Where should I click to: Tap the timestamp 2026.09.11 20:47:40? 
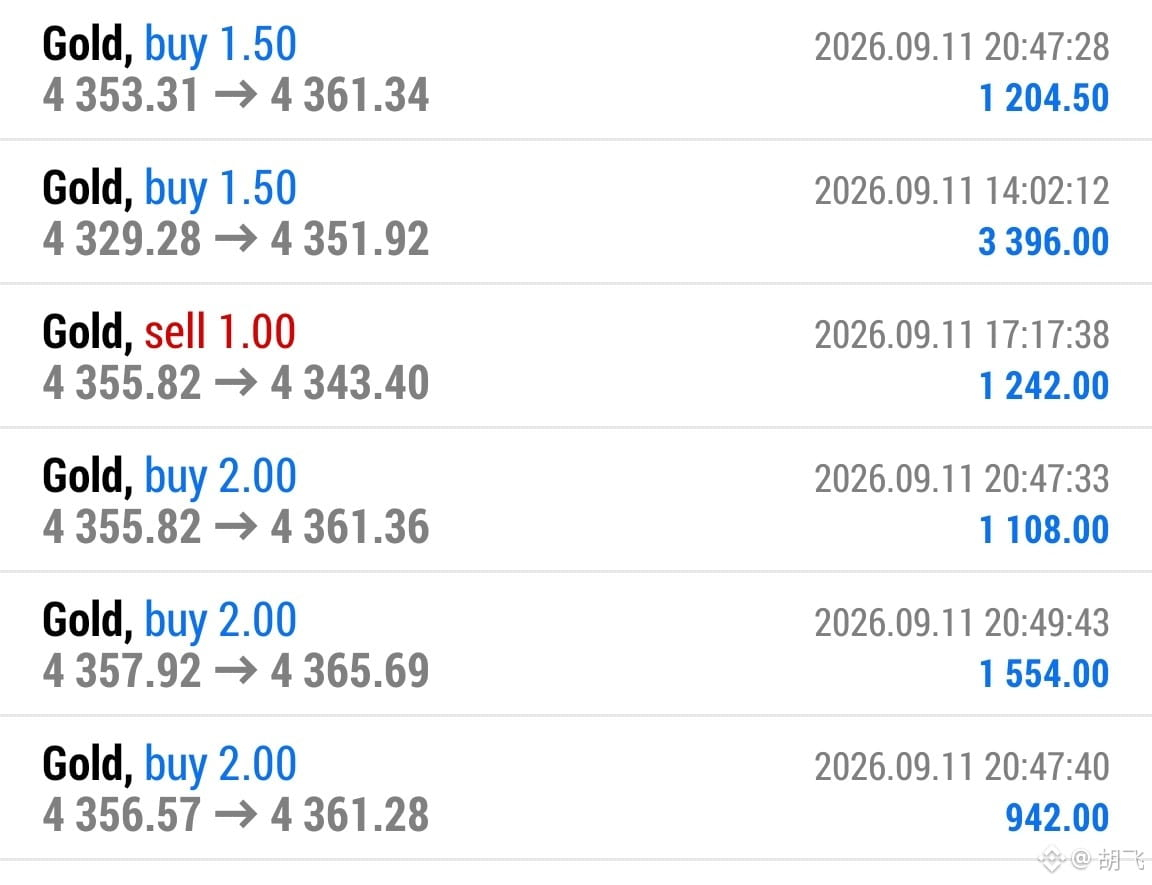pyautogui.click(x=962, y=767)
